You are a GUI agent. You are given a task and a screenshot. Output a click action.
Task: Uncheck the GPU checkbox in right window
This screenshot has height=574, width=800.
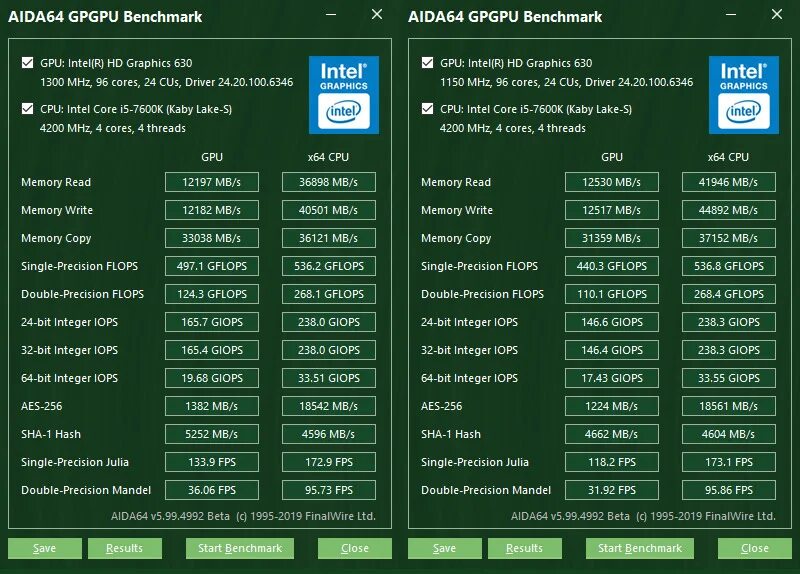pos(428,63)
